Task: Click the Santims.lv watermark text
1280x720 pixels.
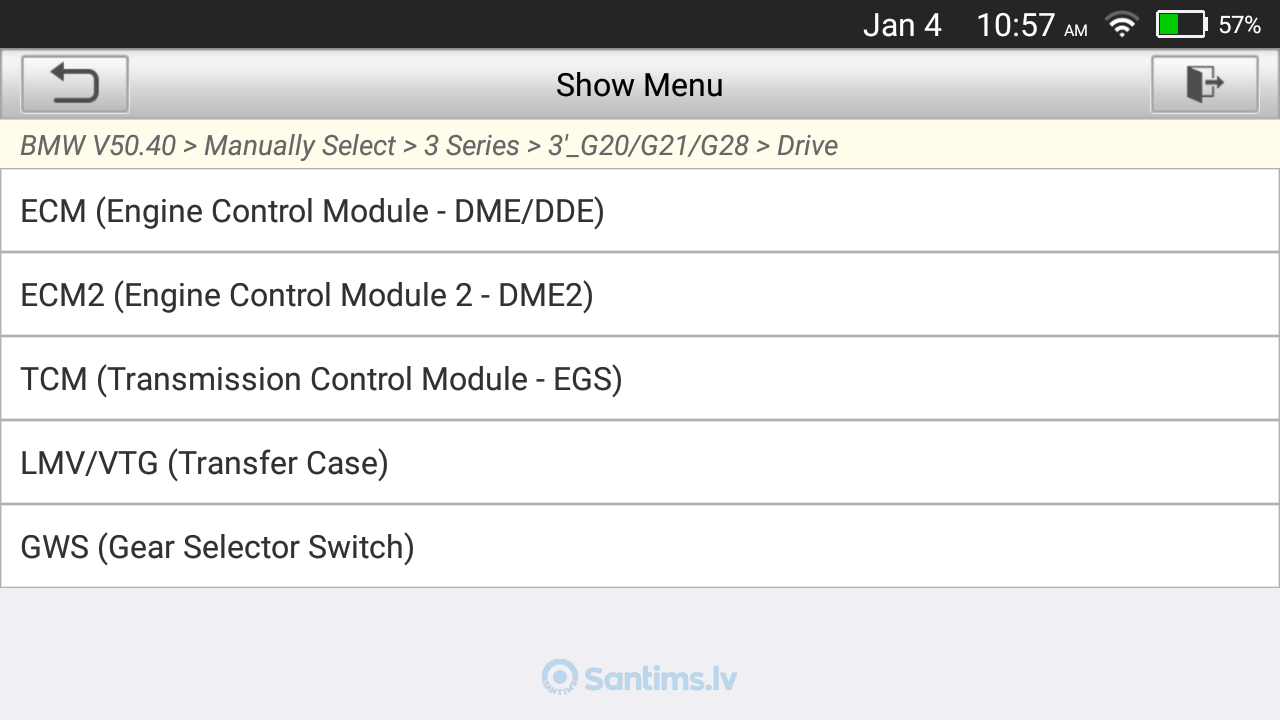Action: tap(661, 679)
